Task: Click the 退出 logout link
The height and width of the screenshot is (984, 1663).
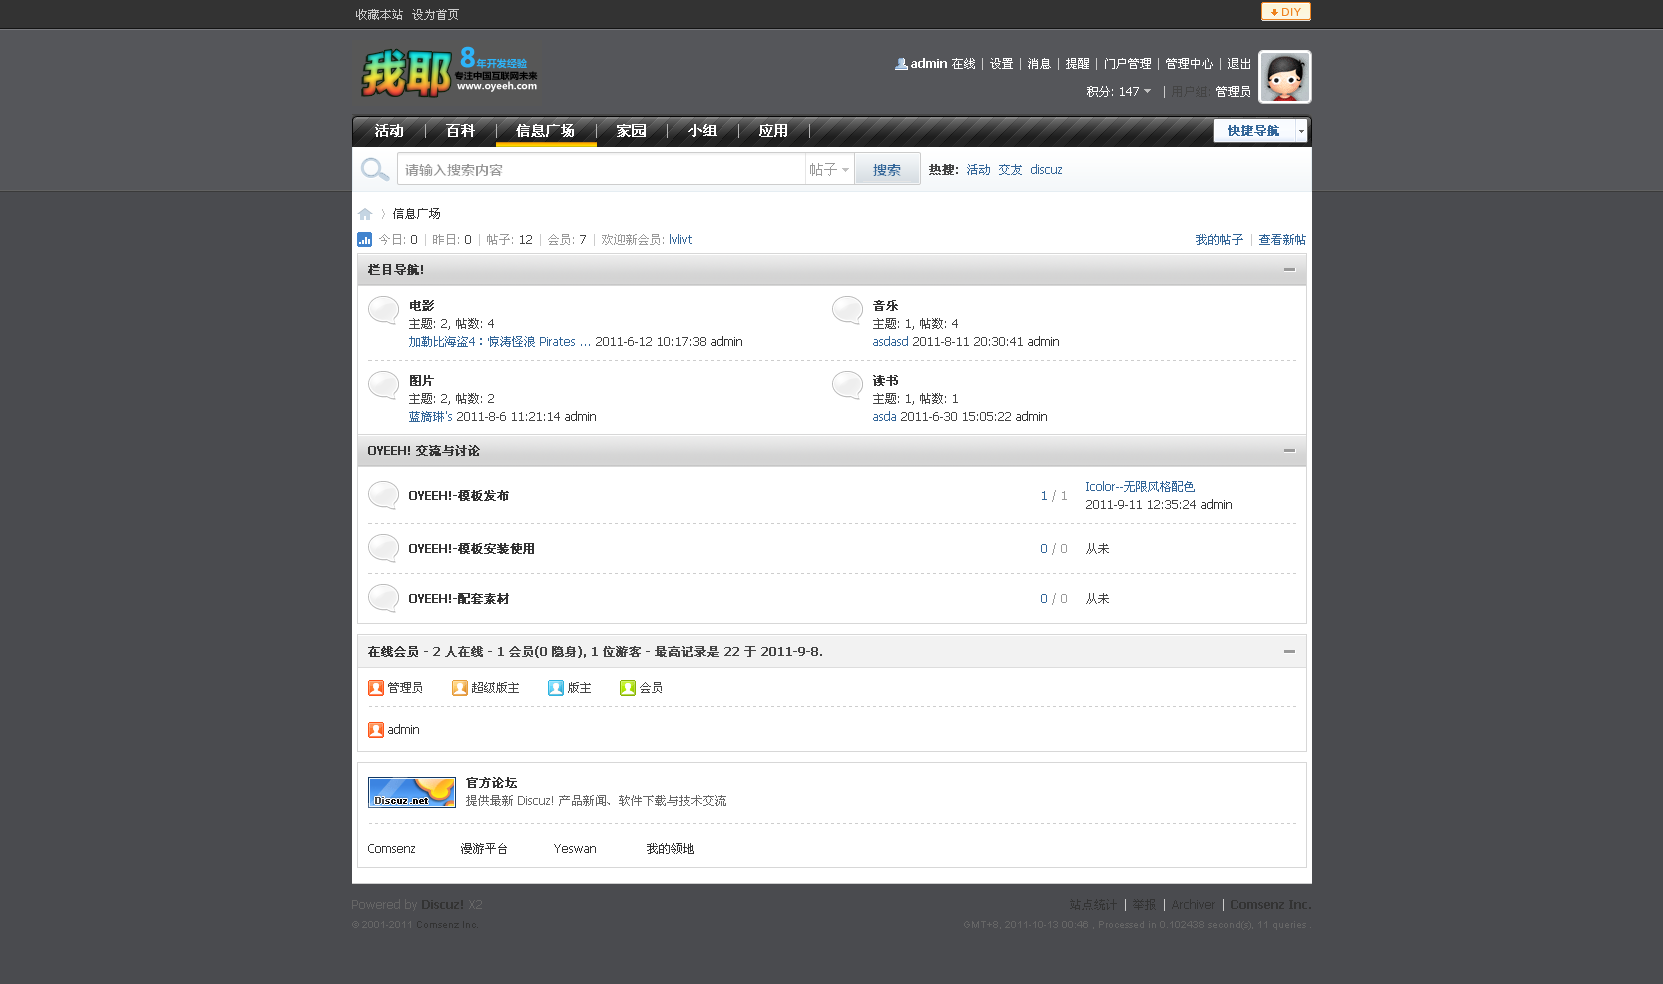Action: point(1239,64)
